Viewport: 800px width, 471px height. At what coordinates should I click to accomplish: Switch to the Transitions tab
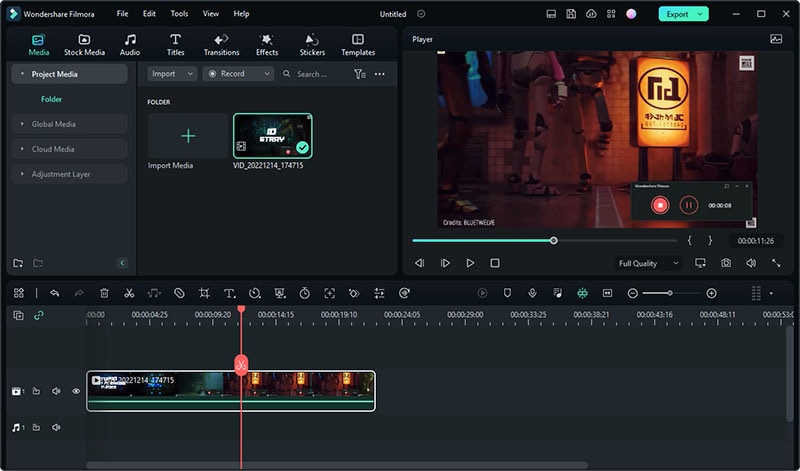point(221,44)
